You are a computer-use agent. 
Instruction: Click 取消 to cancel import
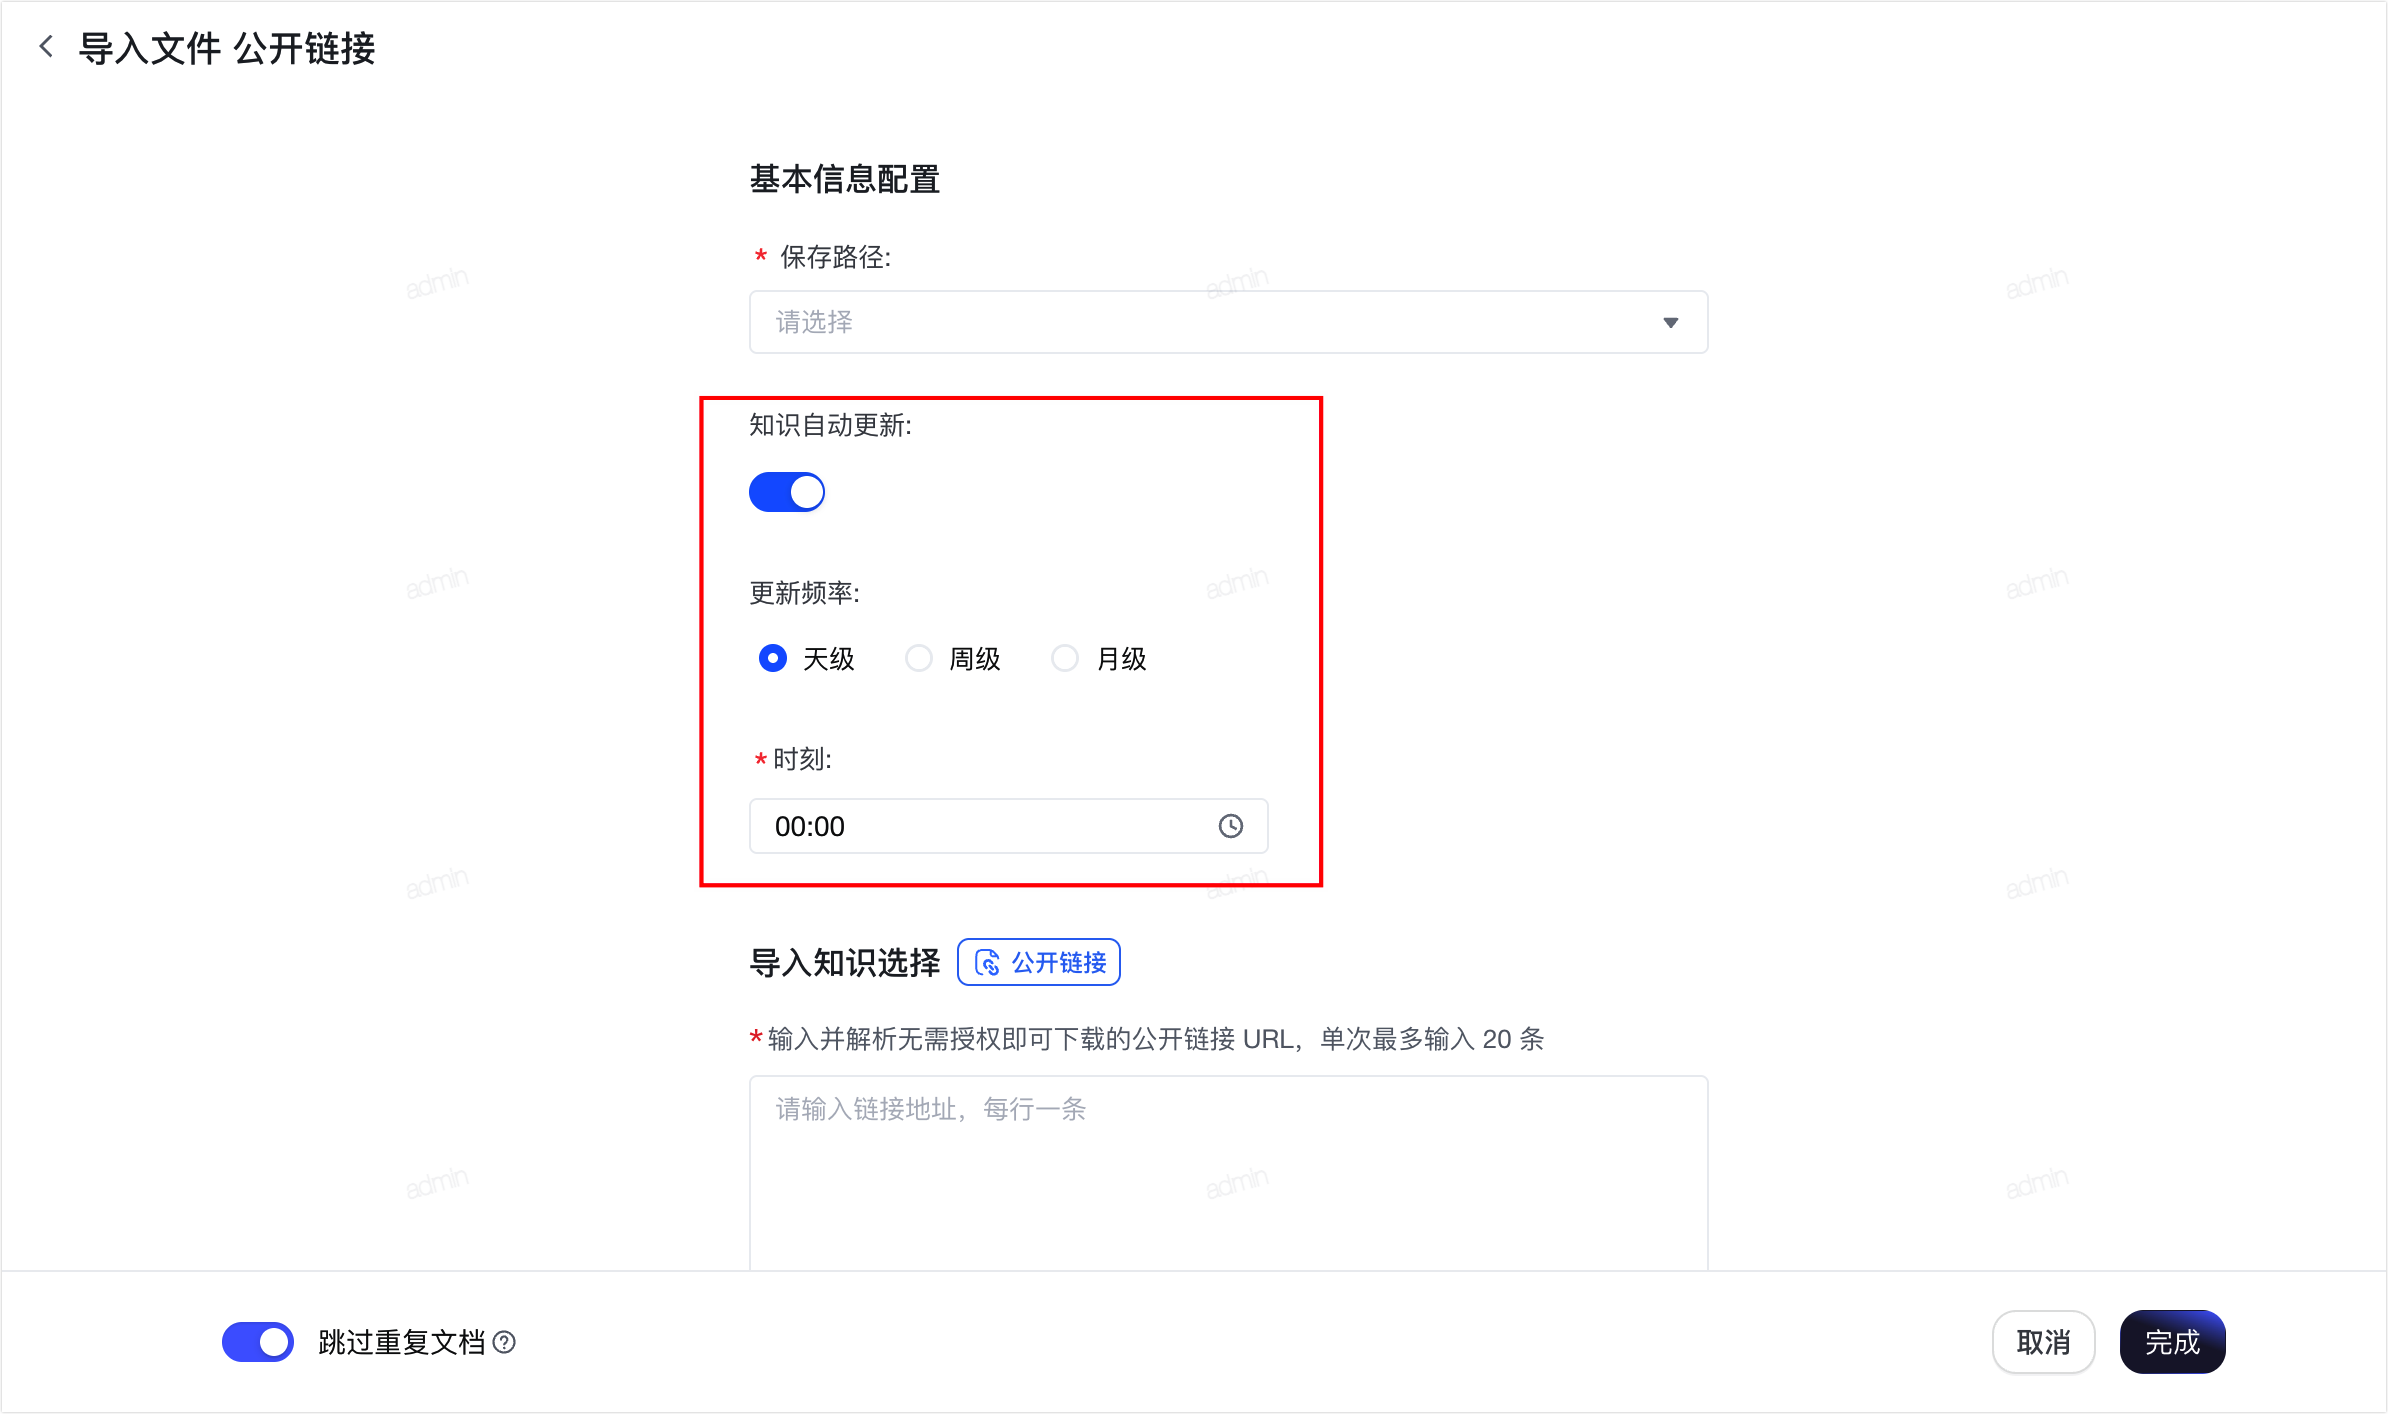pyautogui.click(x=2043, y=1342)
